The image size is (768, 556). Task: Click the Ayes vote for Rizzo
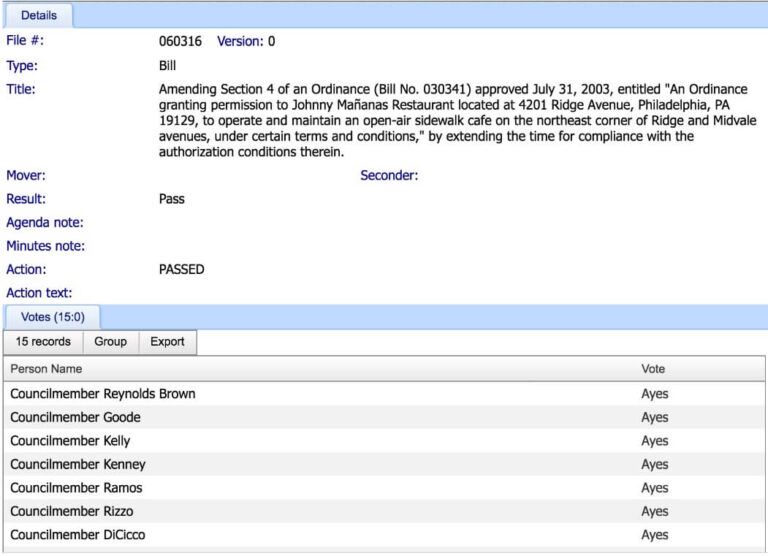click(655, 511)
